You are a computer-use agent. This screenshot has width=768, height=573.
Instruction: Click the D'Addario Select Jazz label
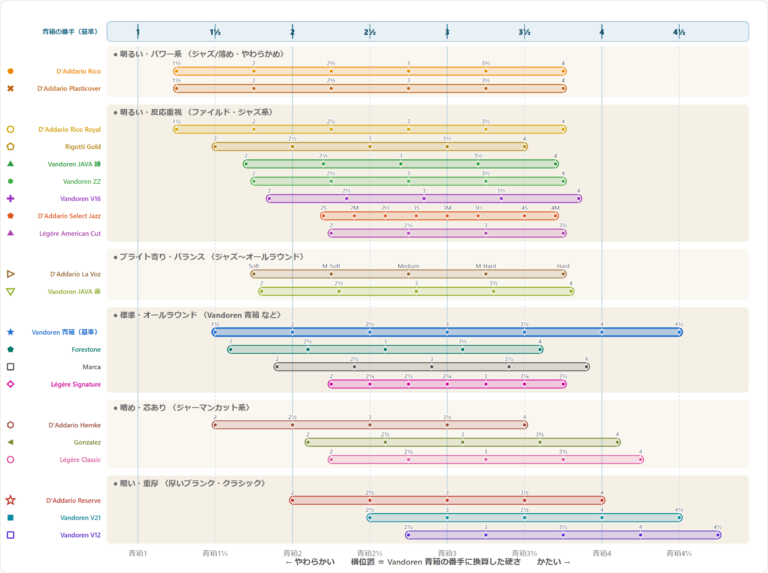69,216
